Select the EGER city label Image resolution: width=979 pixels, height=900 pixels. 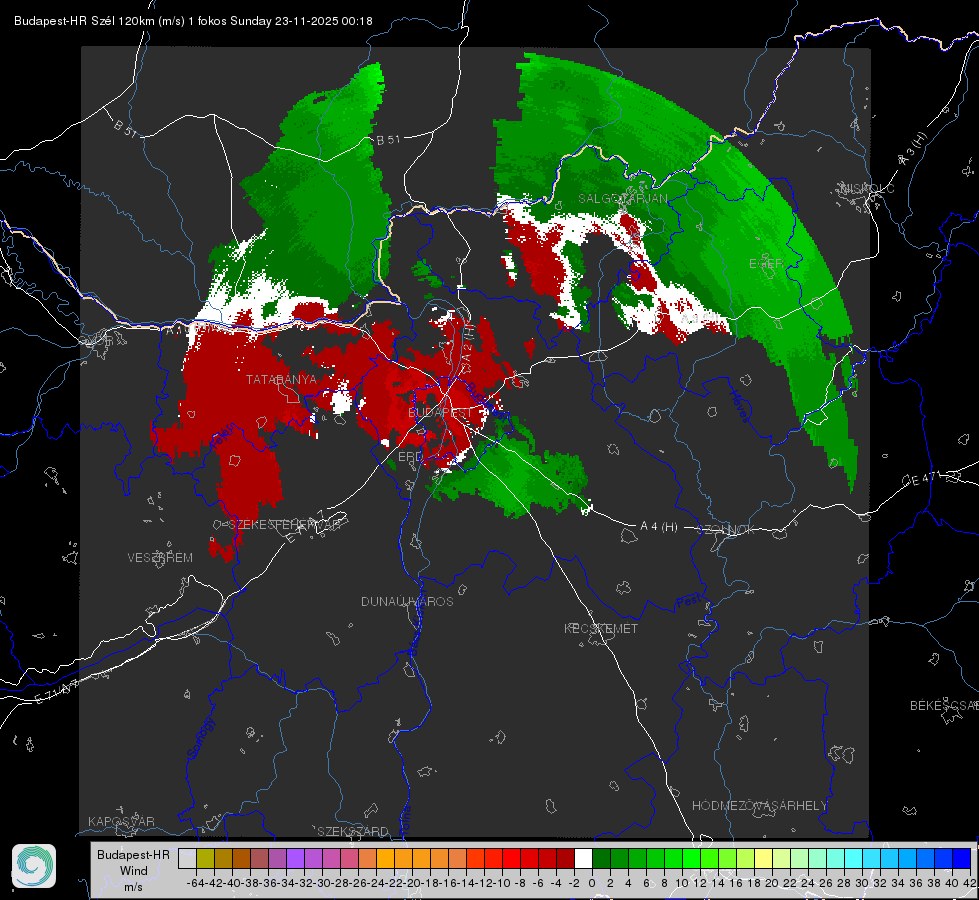pos(766,264)
